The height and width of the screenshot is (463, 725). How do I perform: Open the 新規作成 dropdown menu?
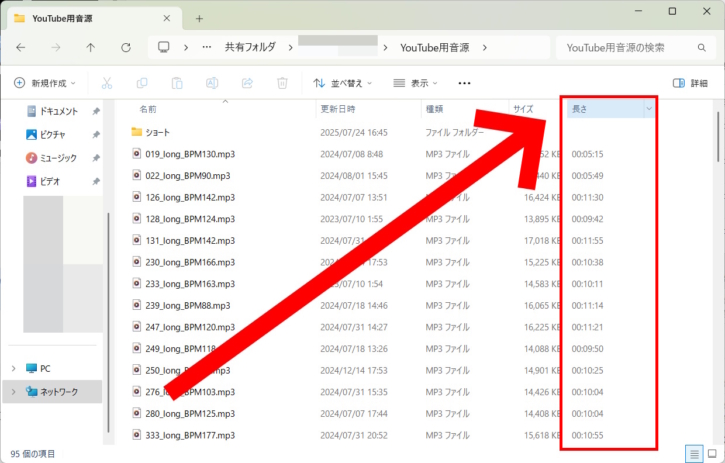(x=45, y=83)
